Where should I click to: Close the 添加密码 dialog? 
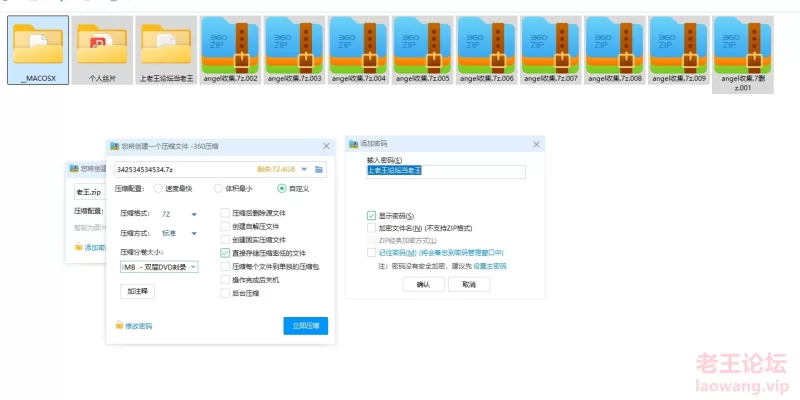pyautogui.click(x=536, y=144)
